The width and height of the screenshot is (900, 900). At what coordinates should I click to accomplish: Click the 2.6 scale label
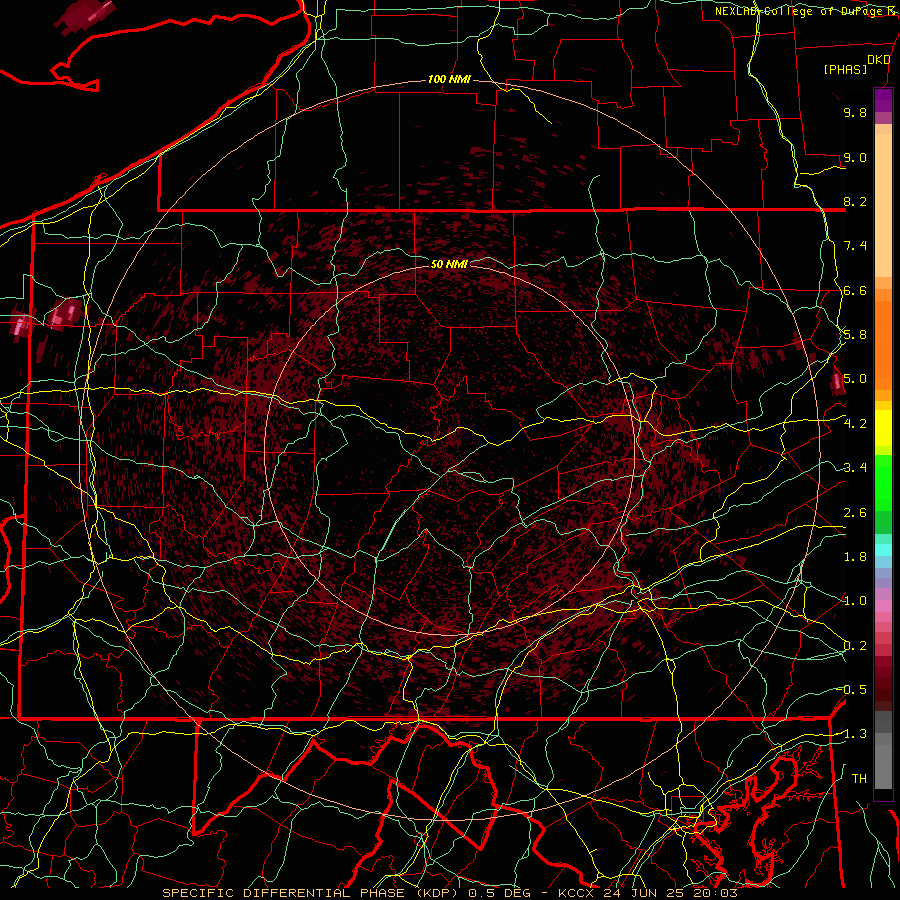(855, 513)
